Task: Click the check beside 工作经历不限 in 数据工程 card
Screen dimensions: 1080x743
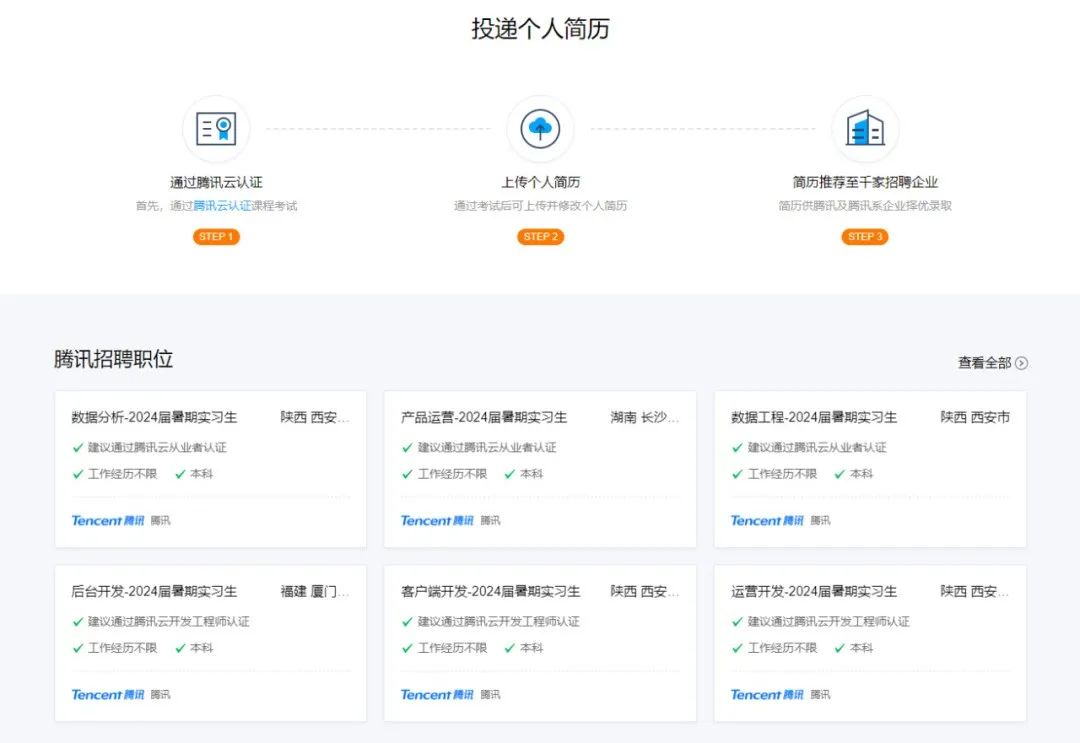Action: coord(738,474)
